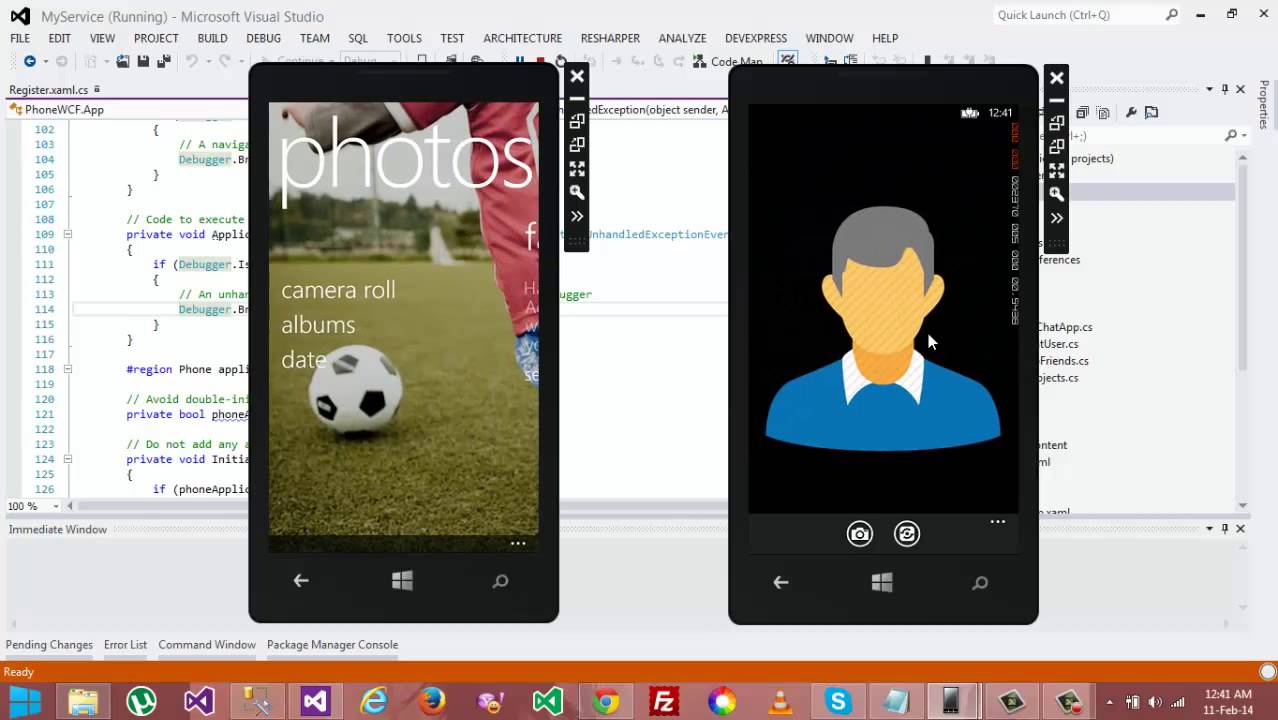Open the BUILD menu

point(212,38)
